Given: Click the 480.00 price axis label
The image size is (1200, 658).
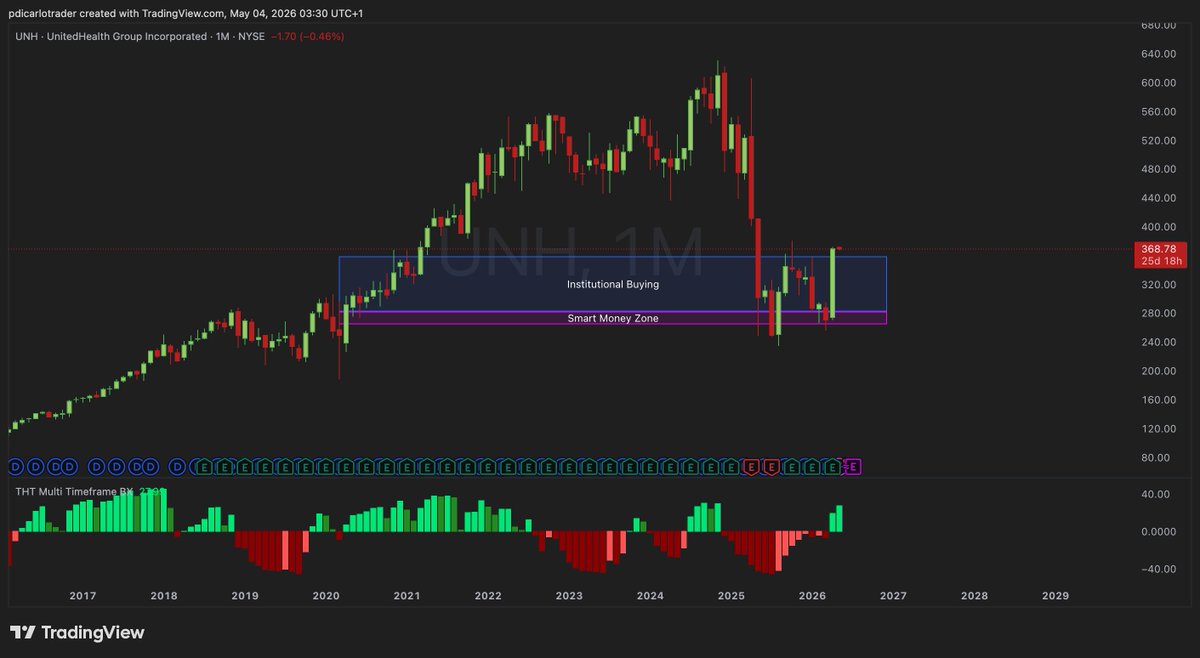Looking at the screenshot, I should [1159, 170].
